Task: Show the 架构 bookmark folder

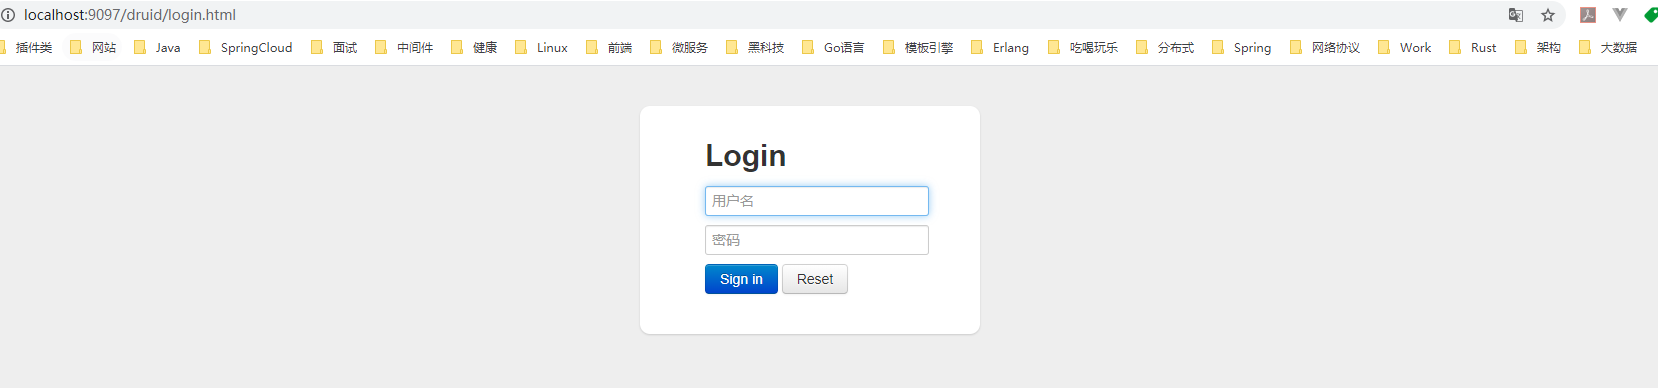Action: click(1538, 47)
